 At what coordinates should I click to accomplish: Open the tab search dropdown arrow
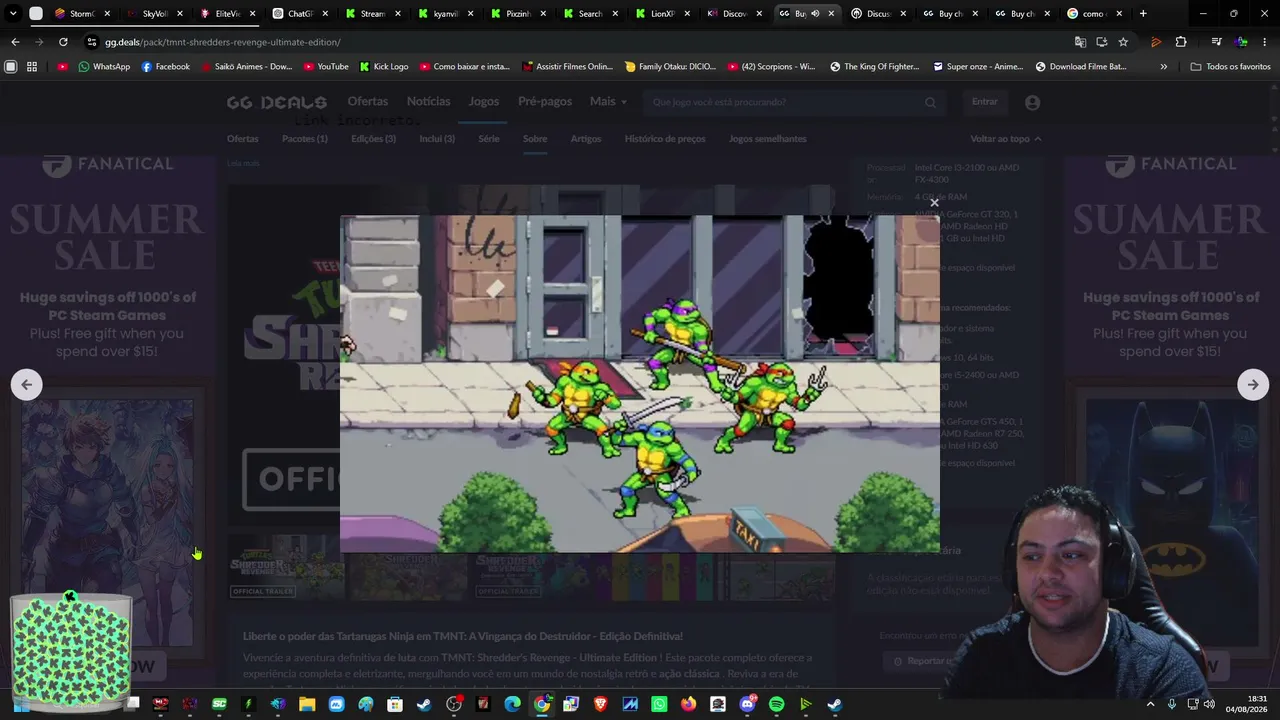pyautogui.click(x=13, y=14)
